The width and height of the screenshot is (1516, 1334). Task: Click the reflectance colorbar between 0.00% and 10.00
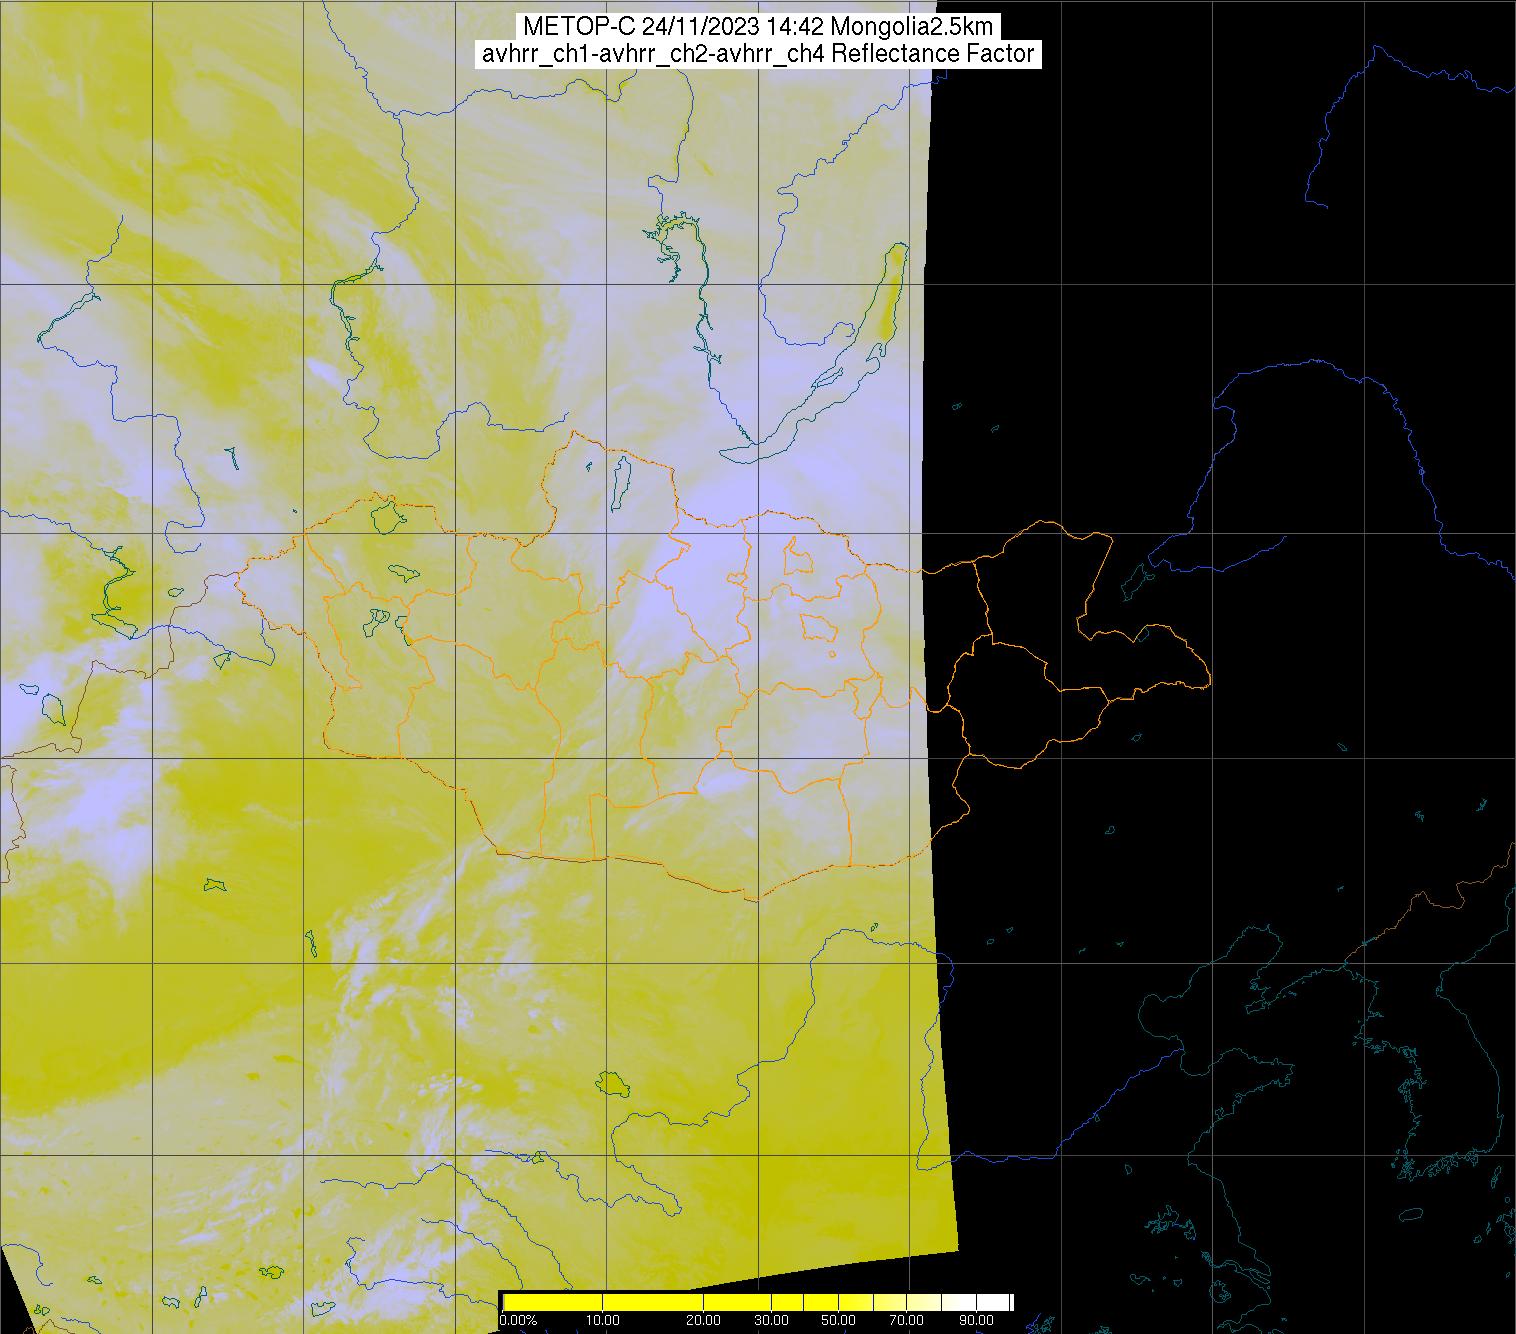[x=553, y=1302]
